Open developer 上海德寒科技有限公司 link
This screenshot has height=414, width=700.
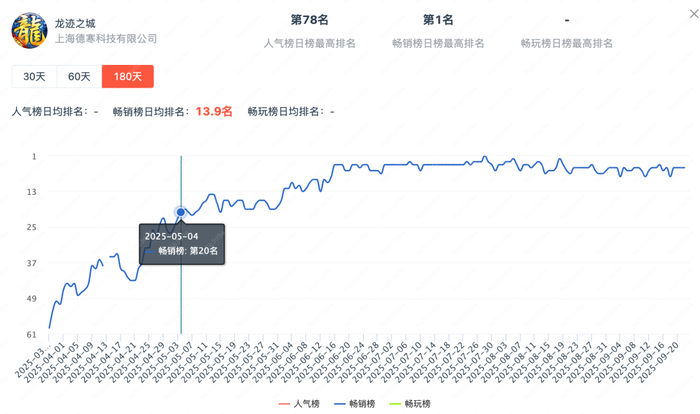105,39
